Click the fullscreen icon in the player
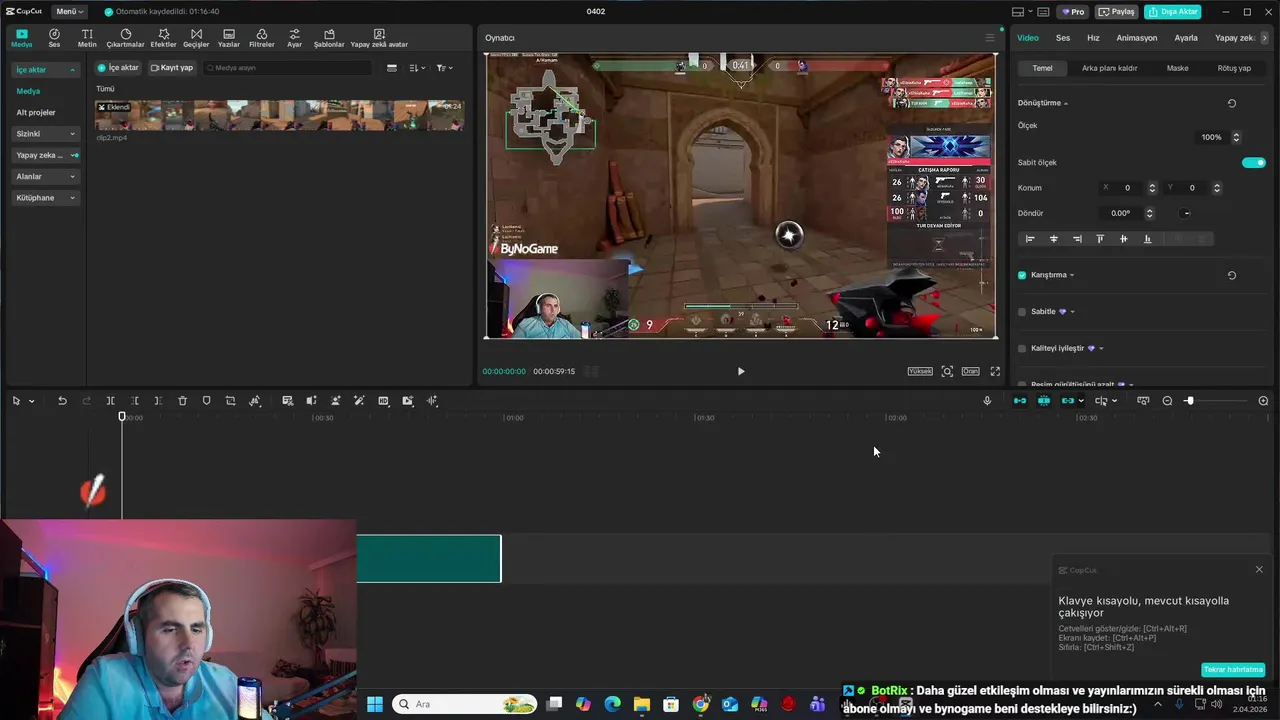The height and width of the screenshot is (720, 1280). (x=995, y=371)
